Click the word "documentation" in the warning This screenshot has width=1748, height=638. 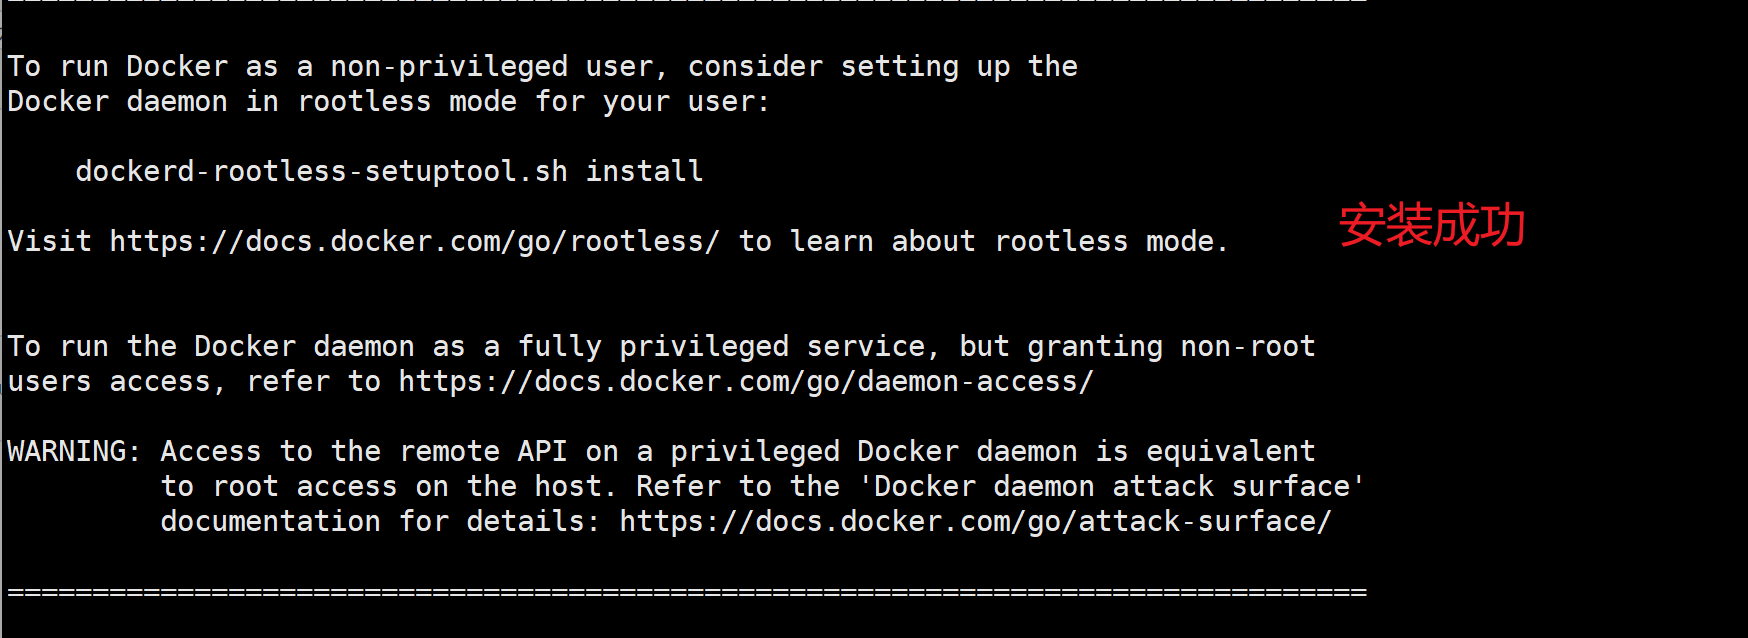click(270, 522)
